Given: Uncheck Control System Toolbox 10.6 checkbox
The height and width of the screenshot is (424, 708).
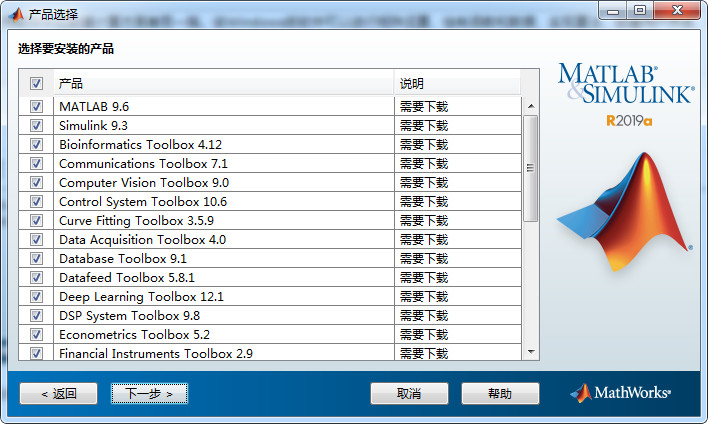Looking at the screenshot, I should [36, 201].
